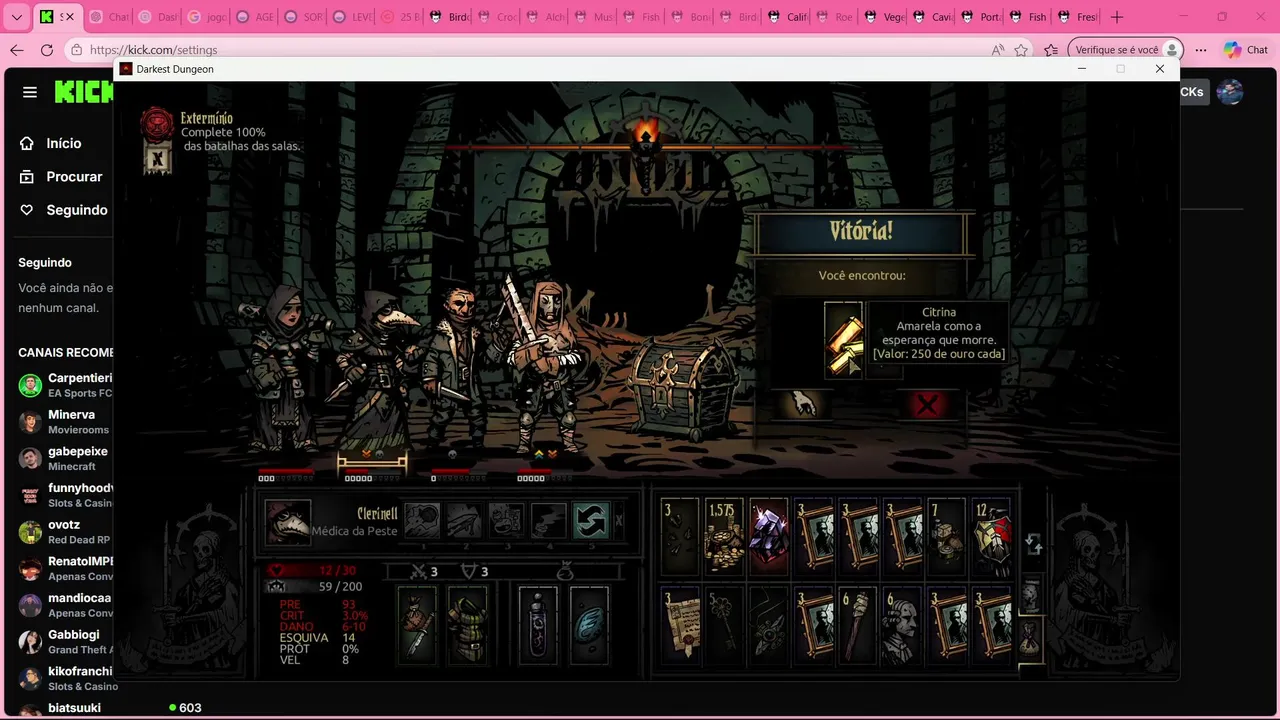The image size is (1280, 720).
Task: Click the small X pass-turn icon beside the skills
Action: [x=619, y=521]
